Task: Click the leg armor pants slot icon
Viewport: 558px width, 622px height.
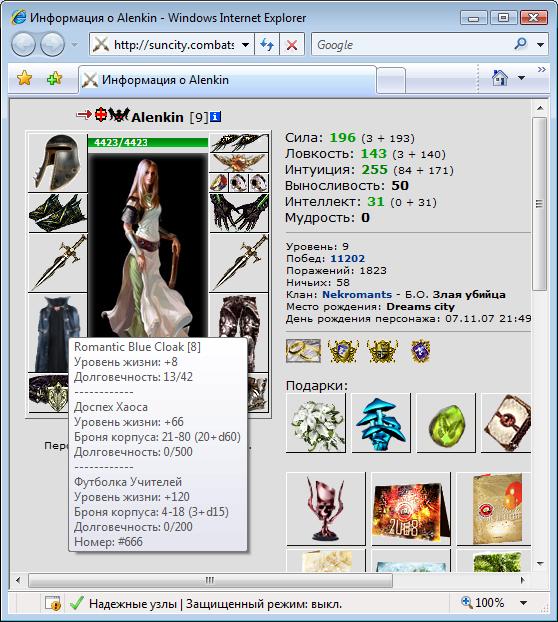Action: (x=239, y=315)
